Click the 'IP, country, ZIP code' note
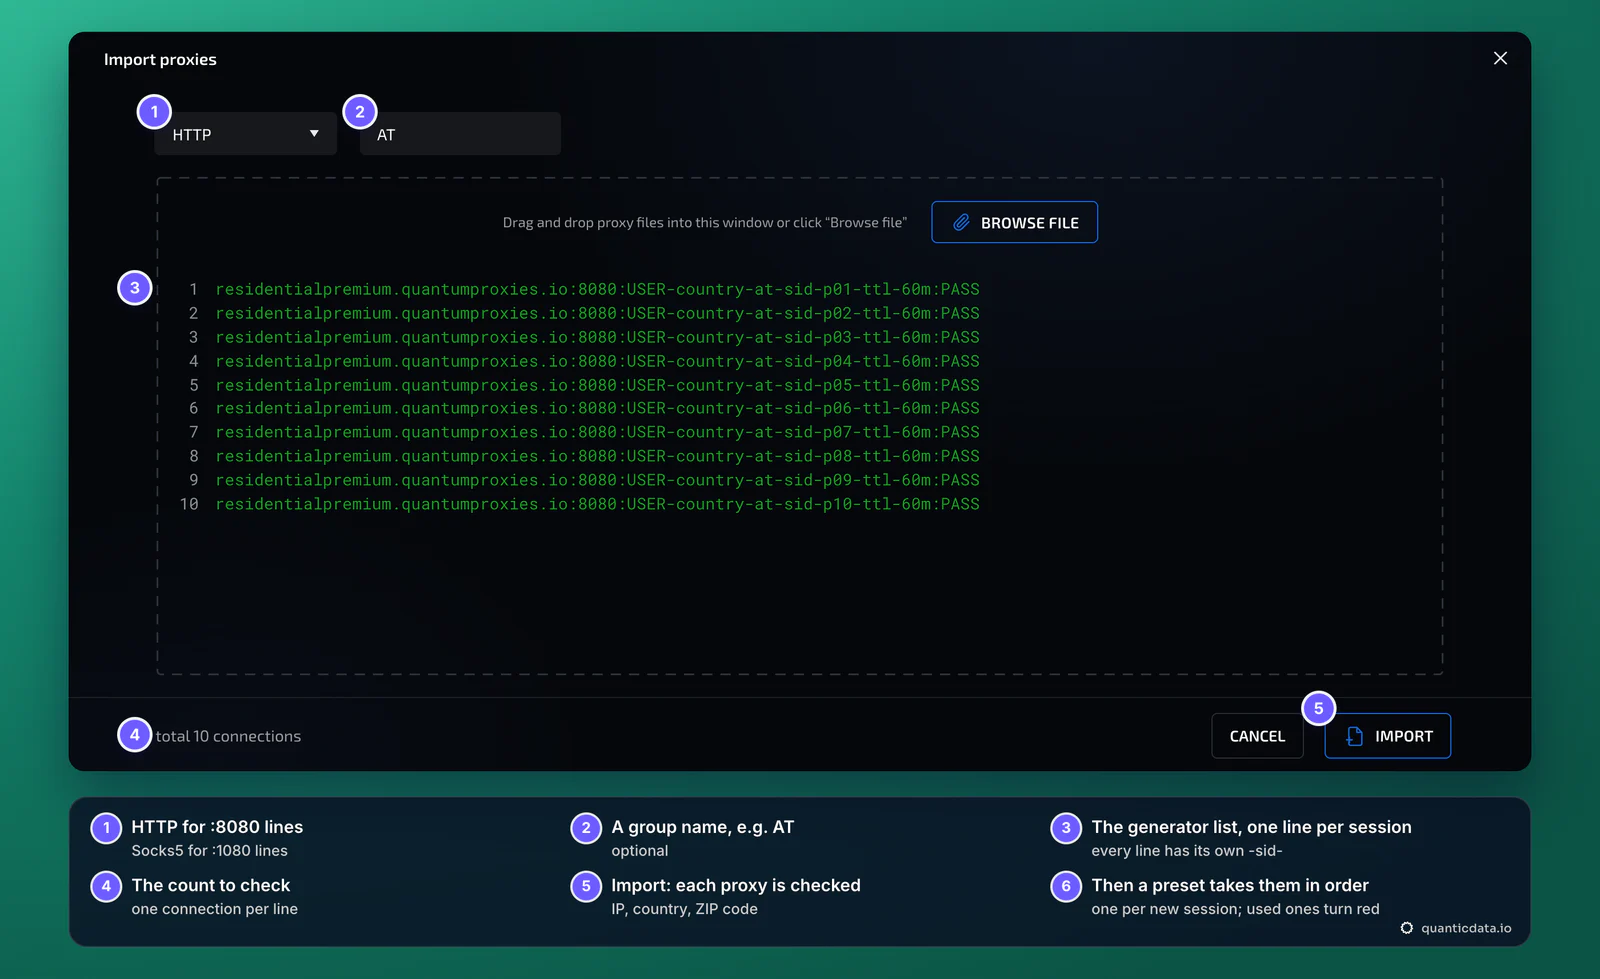1600x979 pixels. point(684,909)
